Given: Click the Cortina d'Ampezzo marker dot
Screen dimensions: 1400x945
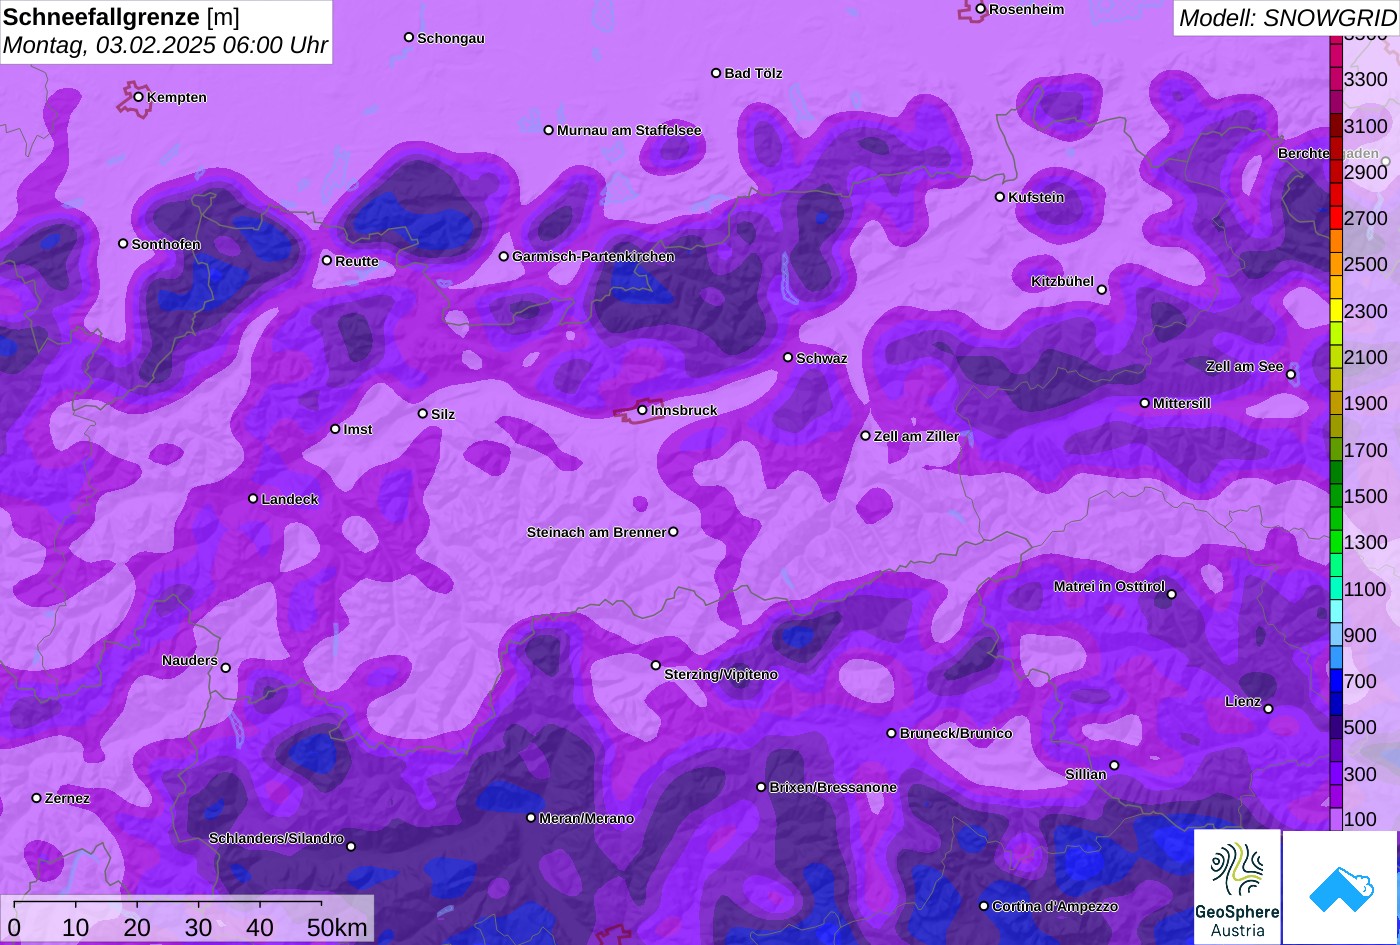Looking at the screenshot, I should click(x=984, y=906).
